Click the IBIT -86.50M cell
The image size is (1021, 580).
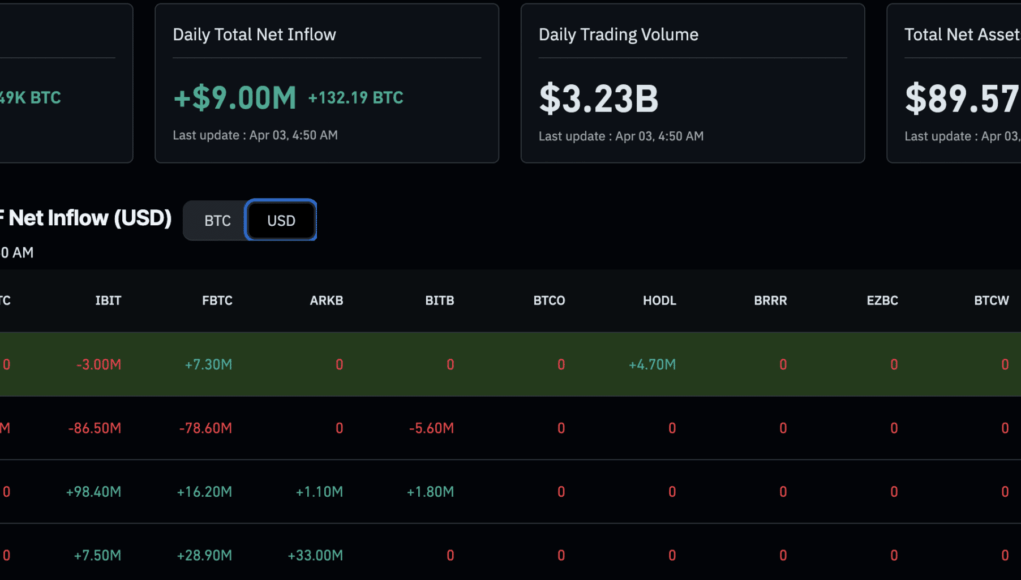coord(95,428)
